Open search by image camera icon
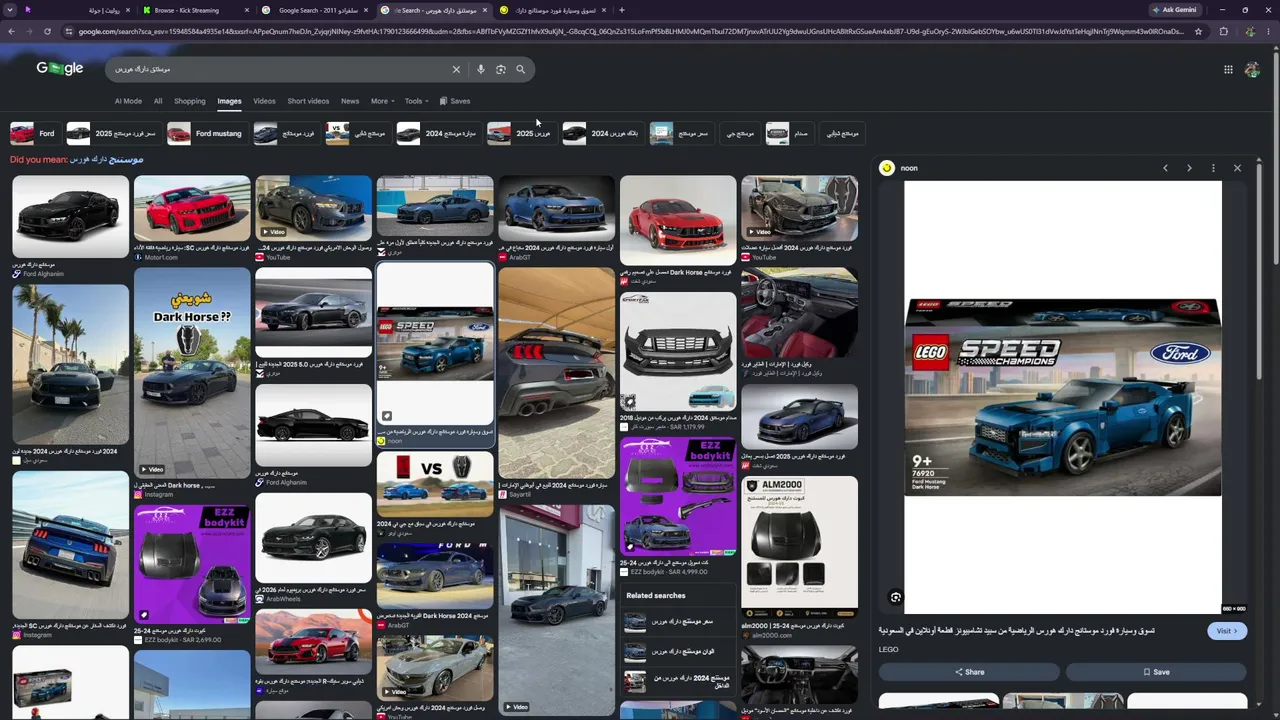Screen dimensions: 1280x720 [501, 70]
